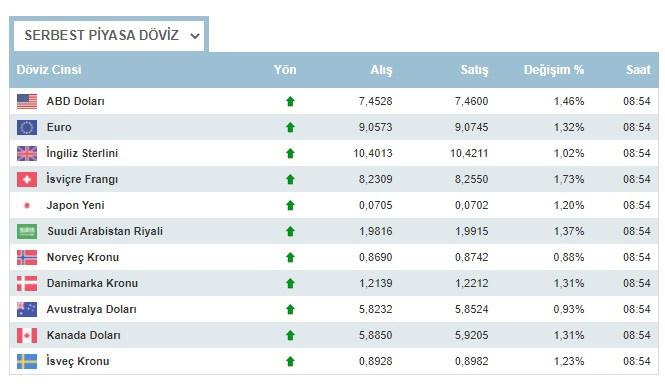The image size is (665, 389).
Task: Click the Riyal buying rate 1,9816
Action: click(375, 231)
